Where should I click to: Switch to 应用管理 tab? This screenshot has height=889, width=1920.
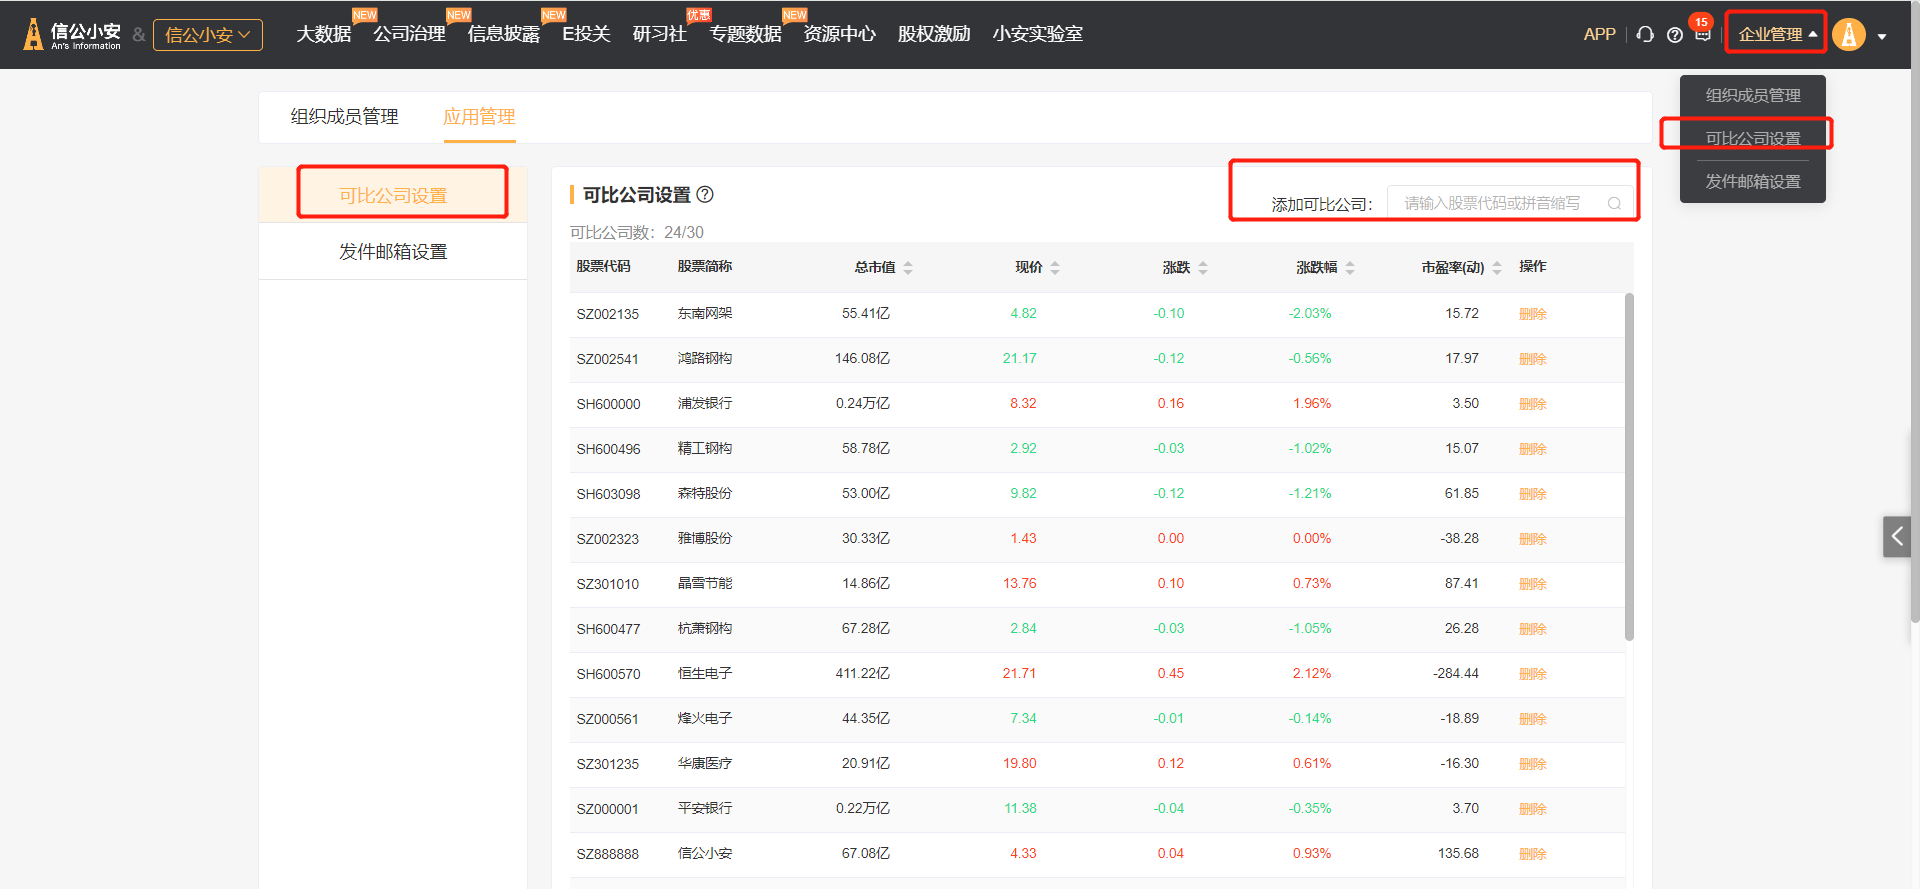[479, 117]
